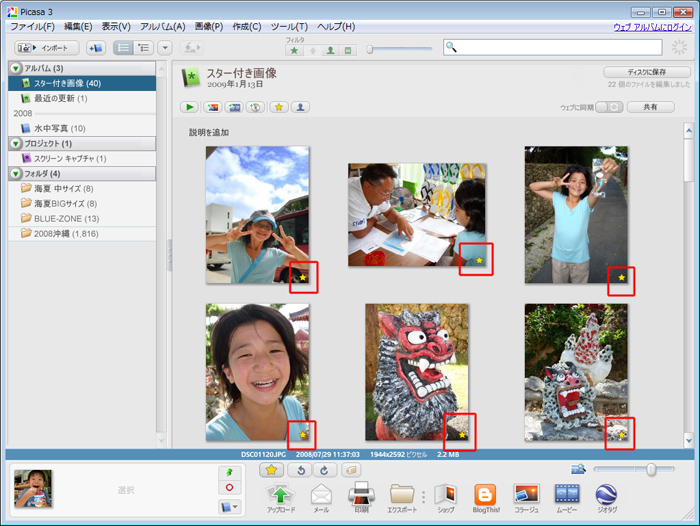Click the エクスポート export folder icon
This screenshot has width=700, height=526.
tap(402, 497)
